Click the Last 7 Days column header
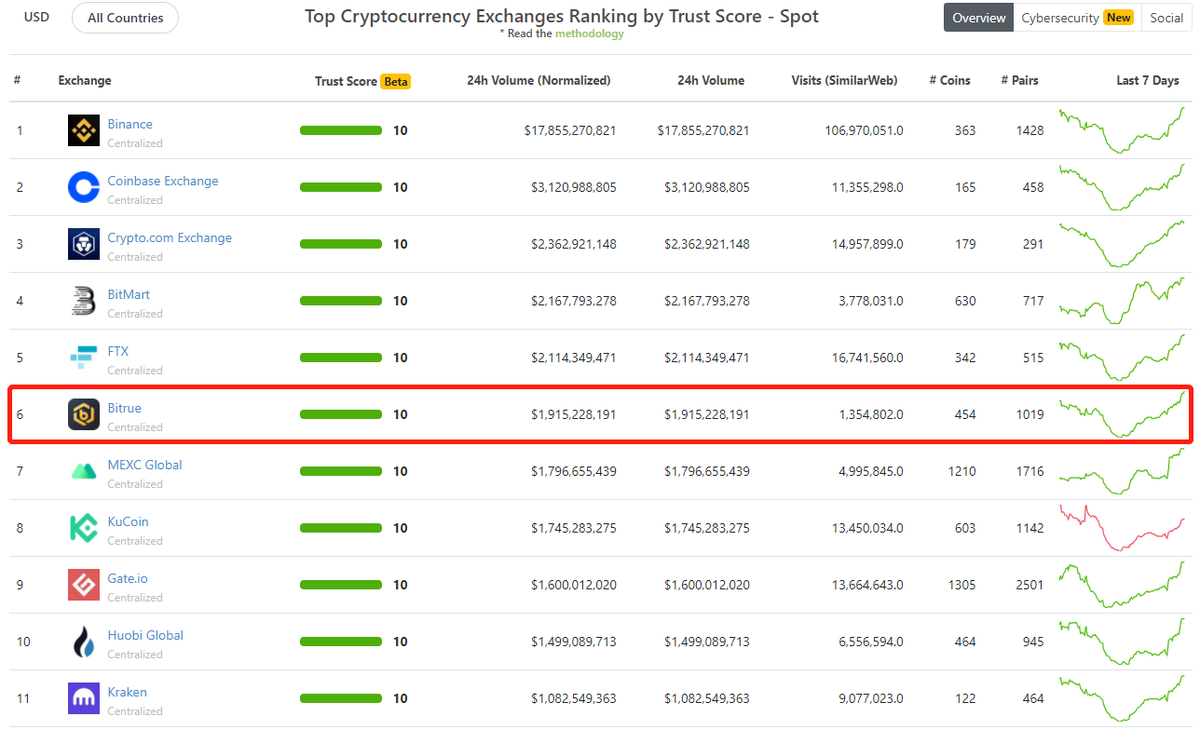This screenshot has height=730, width=1200. point(1148,81)
